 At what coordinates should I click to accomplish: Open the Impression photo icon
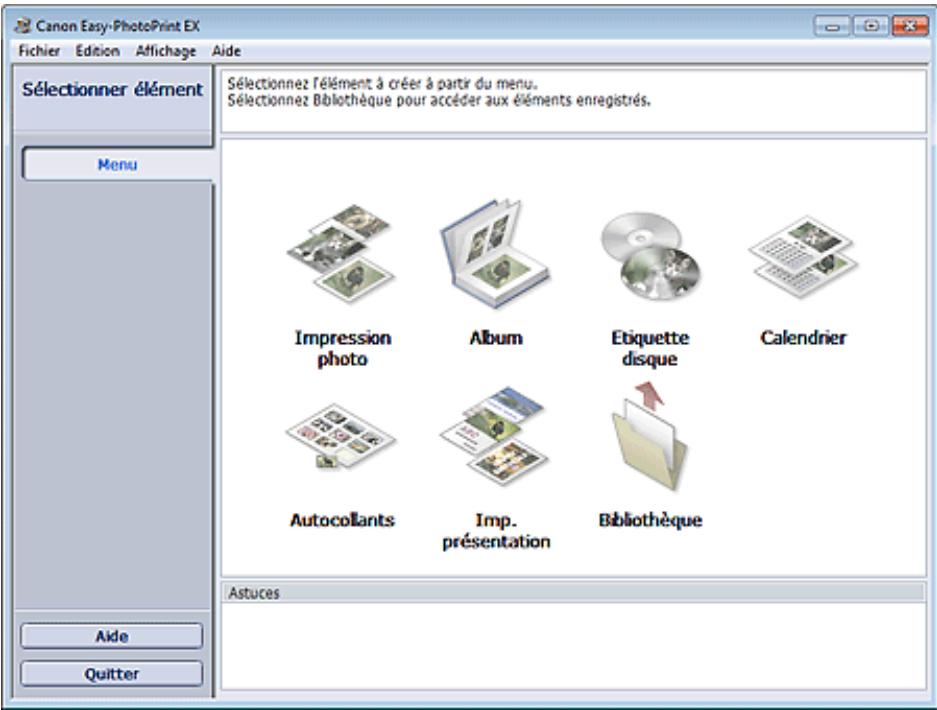[341, 254]
